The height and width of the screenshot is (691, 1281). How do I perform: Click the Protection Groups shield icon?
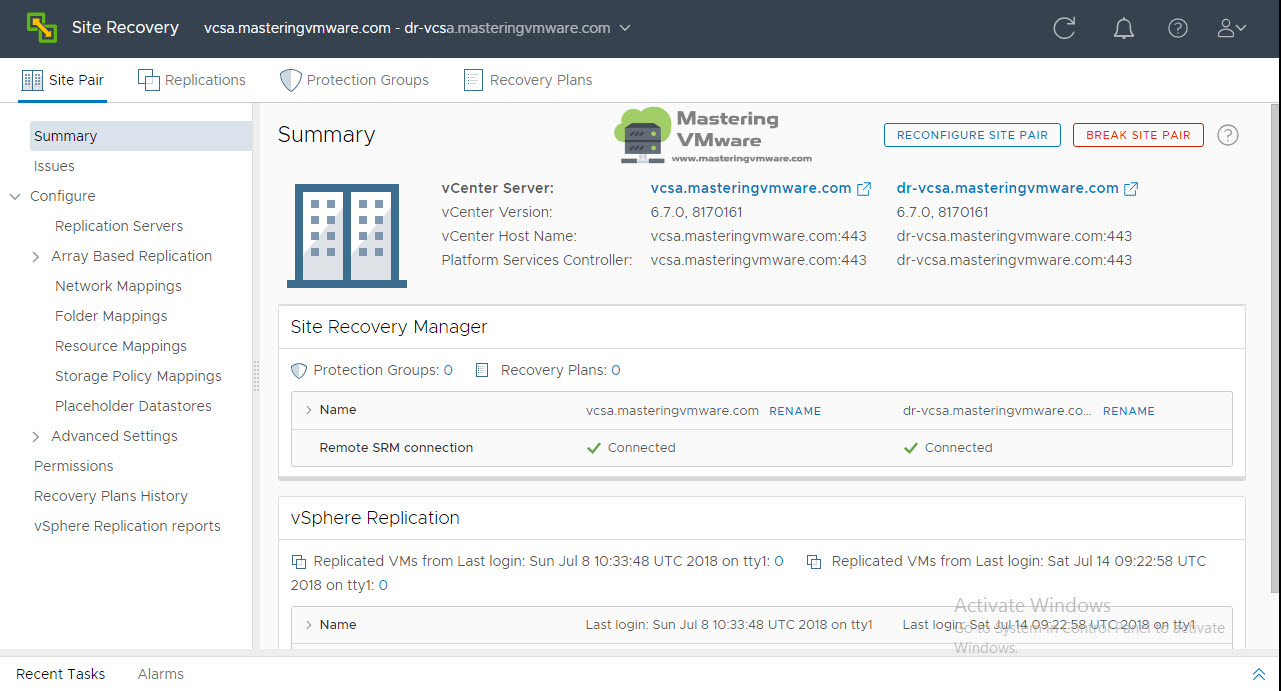pyautogui.click(x=290, y=80)
